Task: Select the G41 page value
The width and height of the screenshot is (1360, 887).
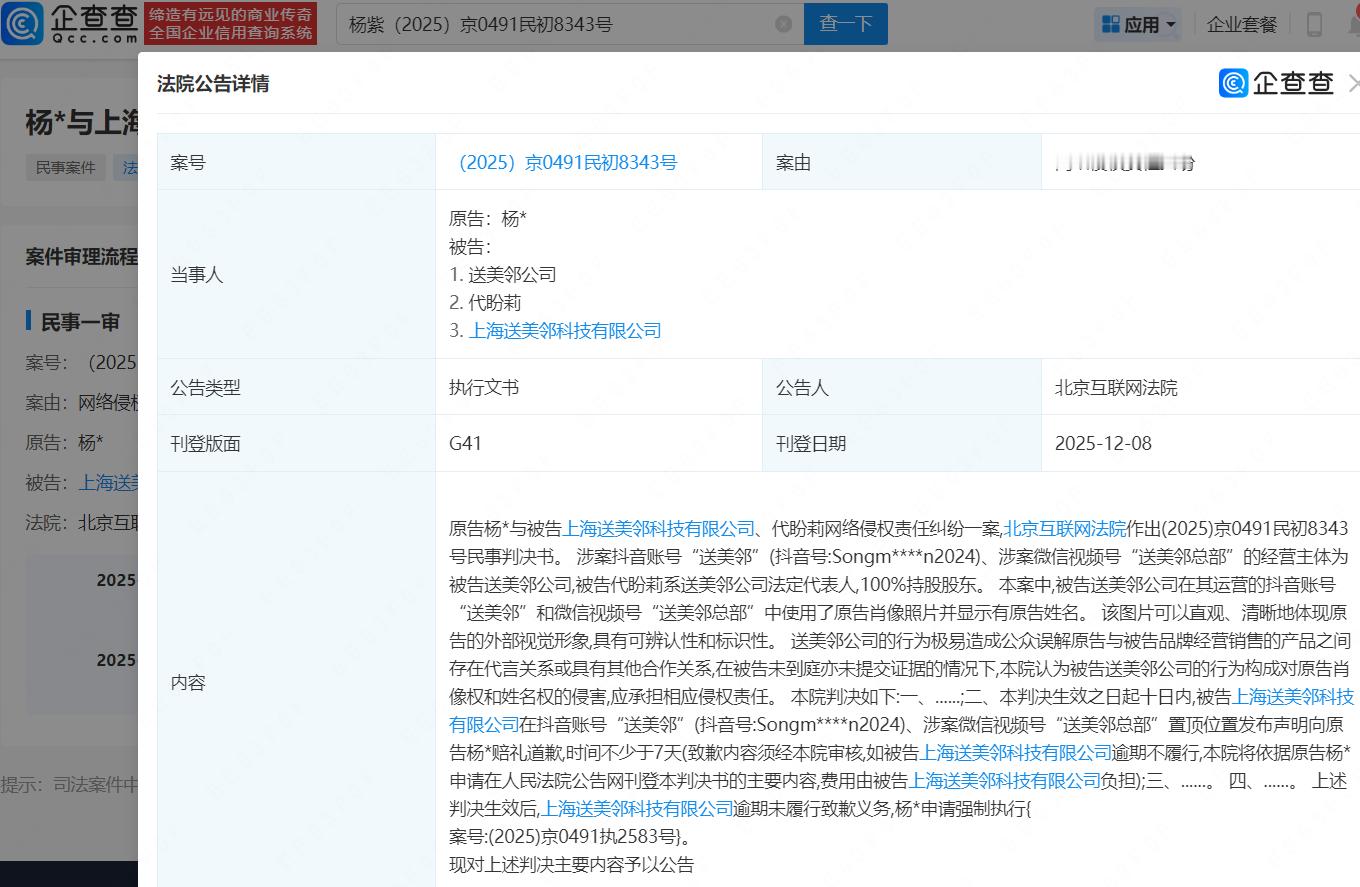Action: click(466, 443)
